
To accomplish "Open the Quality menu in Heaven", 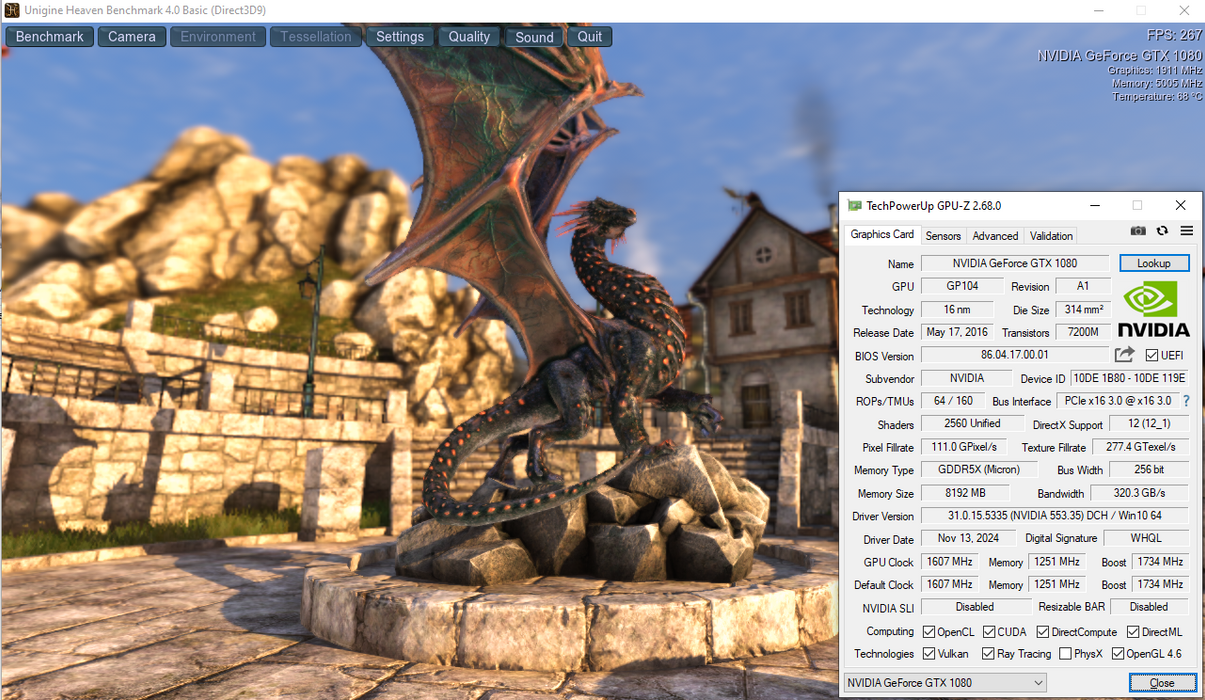I will coord(469,37).
